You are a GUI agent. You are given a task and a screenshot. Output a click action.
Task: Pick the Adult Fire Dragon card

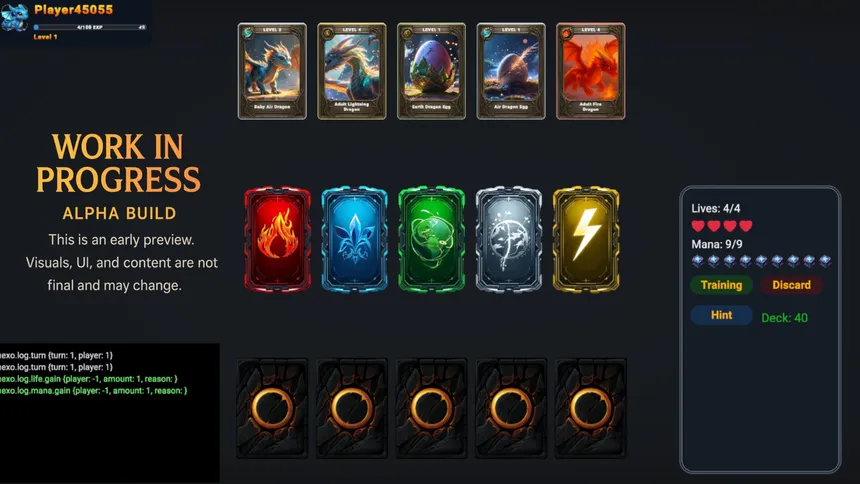click(x=591, y=71)
